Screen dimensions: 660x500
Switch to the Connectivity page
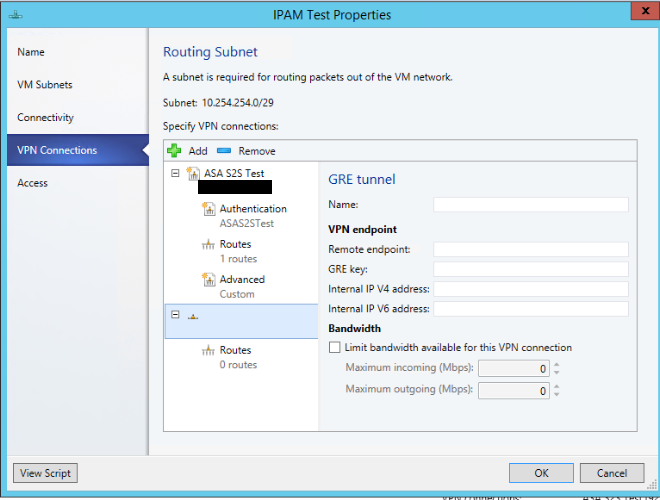46,118
